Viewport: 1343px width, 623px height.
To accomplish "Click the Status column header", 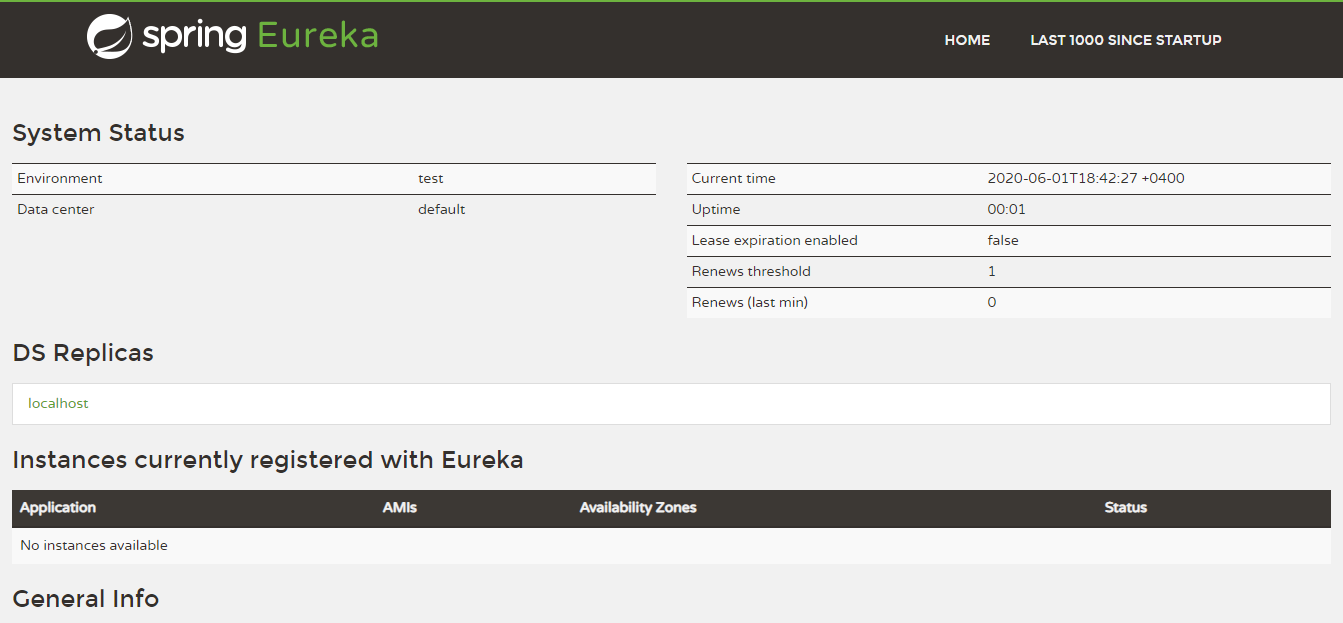I will [x=1126, y=507].
